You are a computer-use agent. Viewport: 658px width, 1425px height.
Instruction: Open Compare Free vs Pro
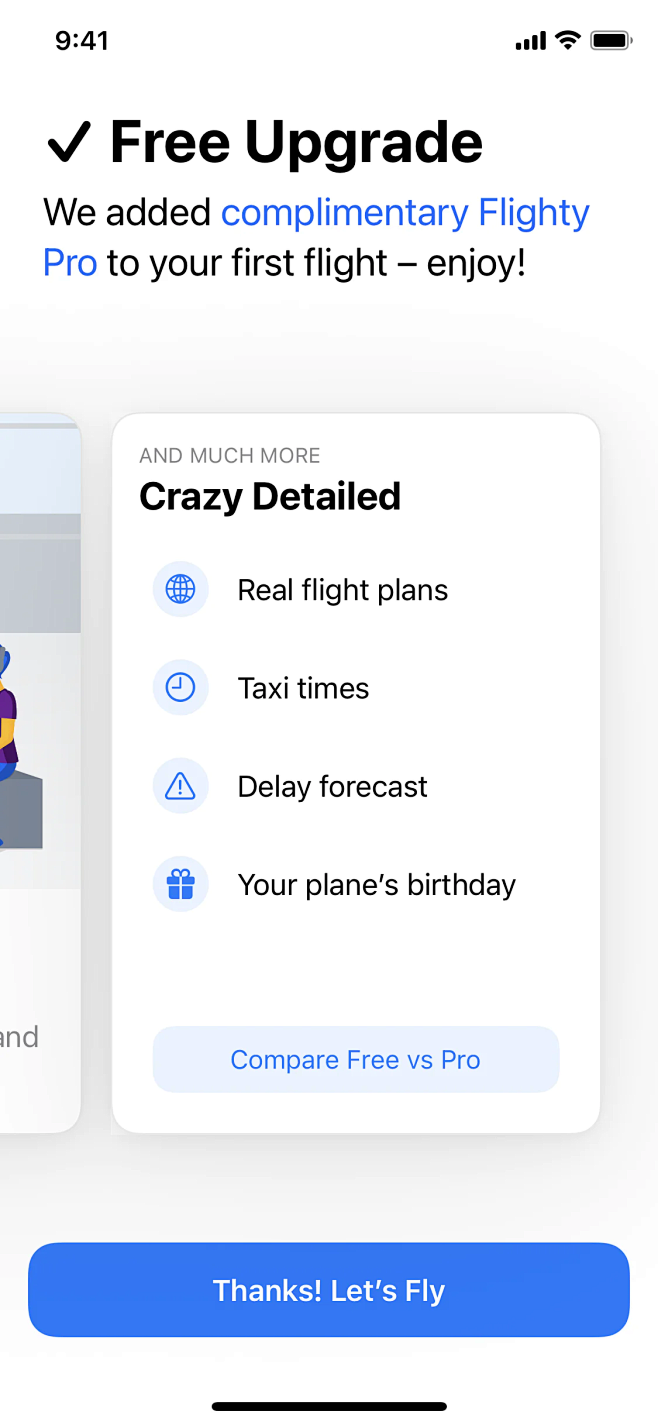355,1060
